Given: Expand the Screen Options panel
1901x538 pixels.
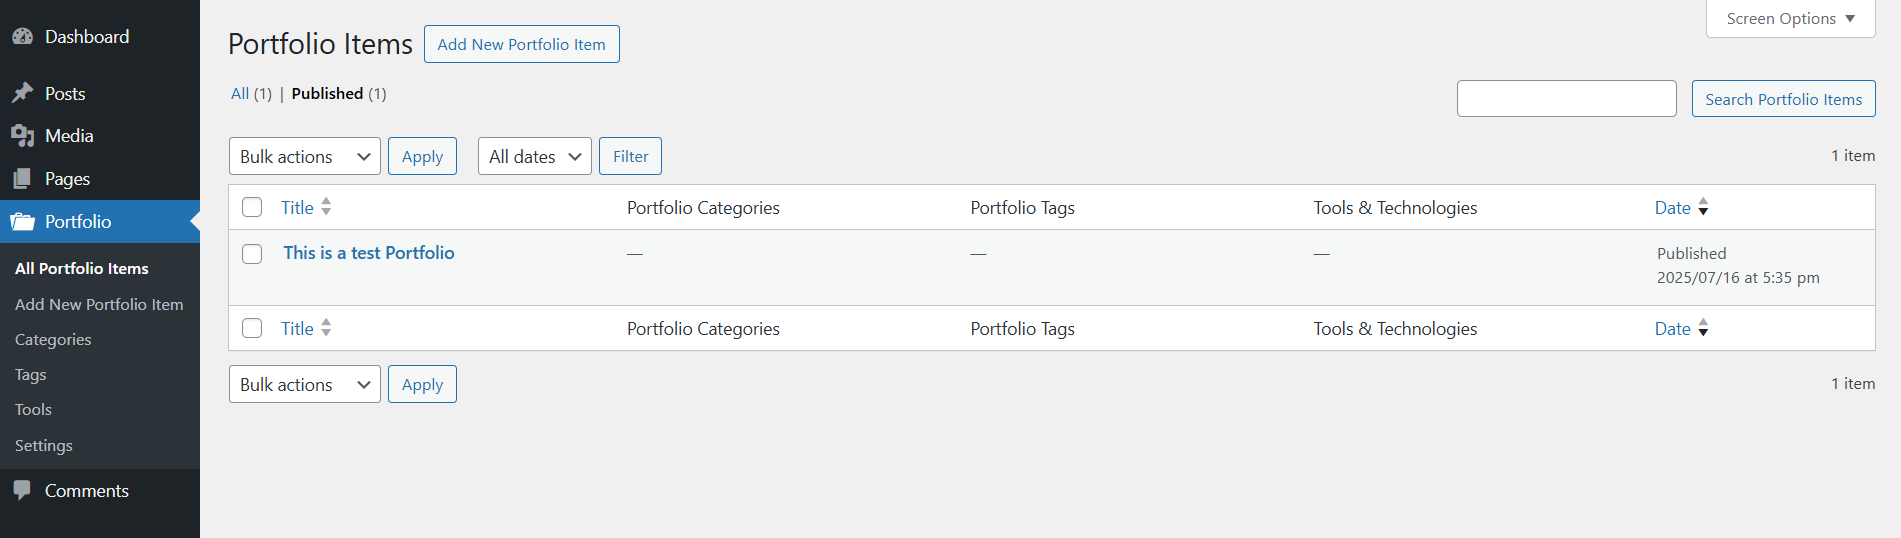Looking at the screenshot, I should pyautogui.click(x=1790, y=19).
